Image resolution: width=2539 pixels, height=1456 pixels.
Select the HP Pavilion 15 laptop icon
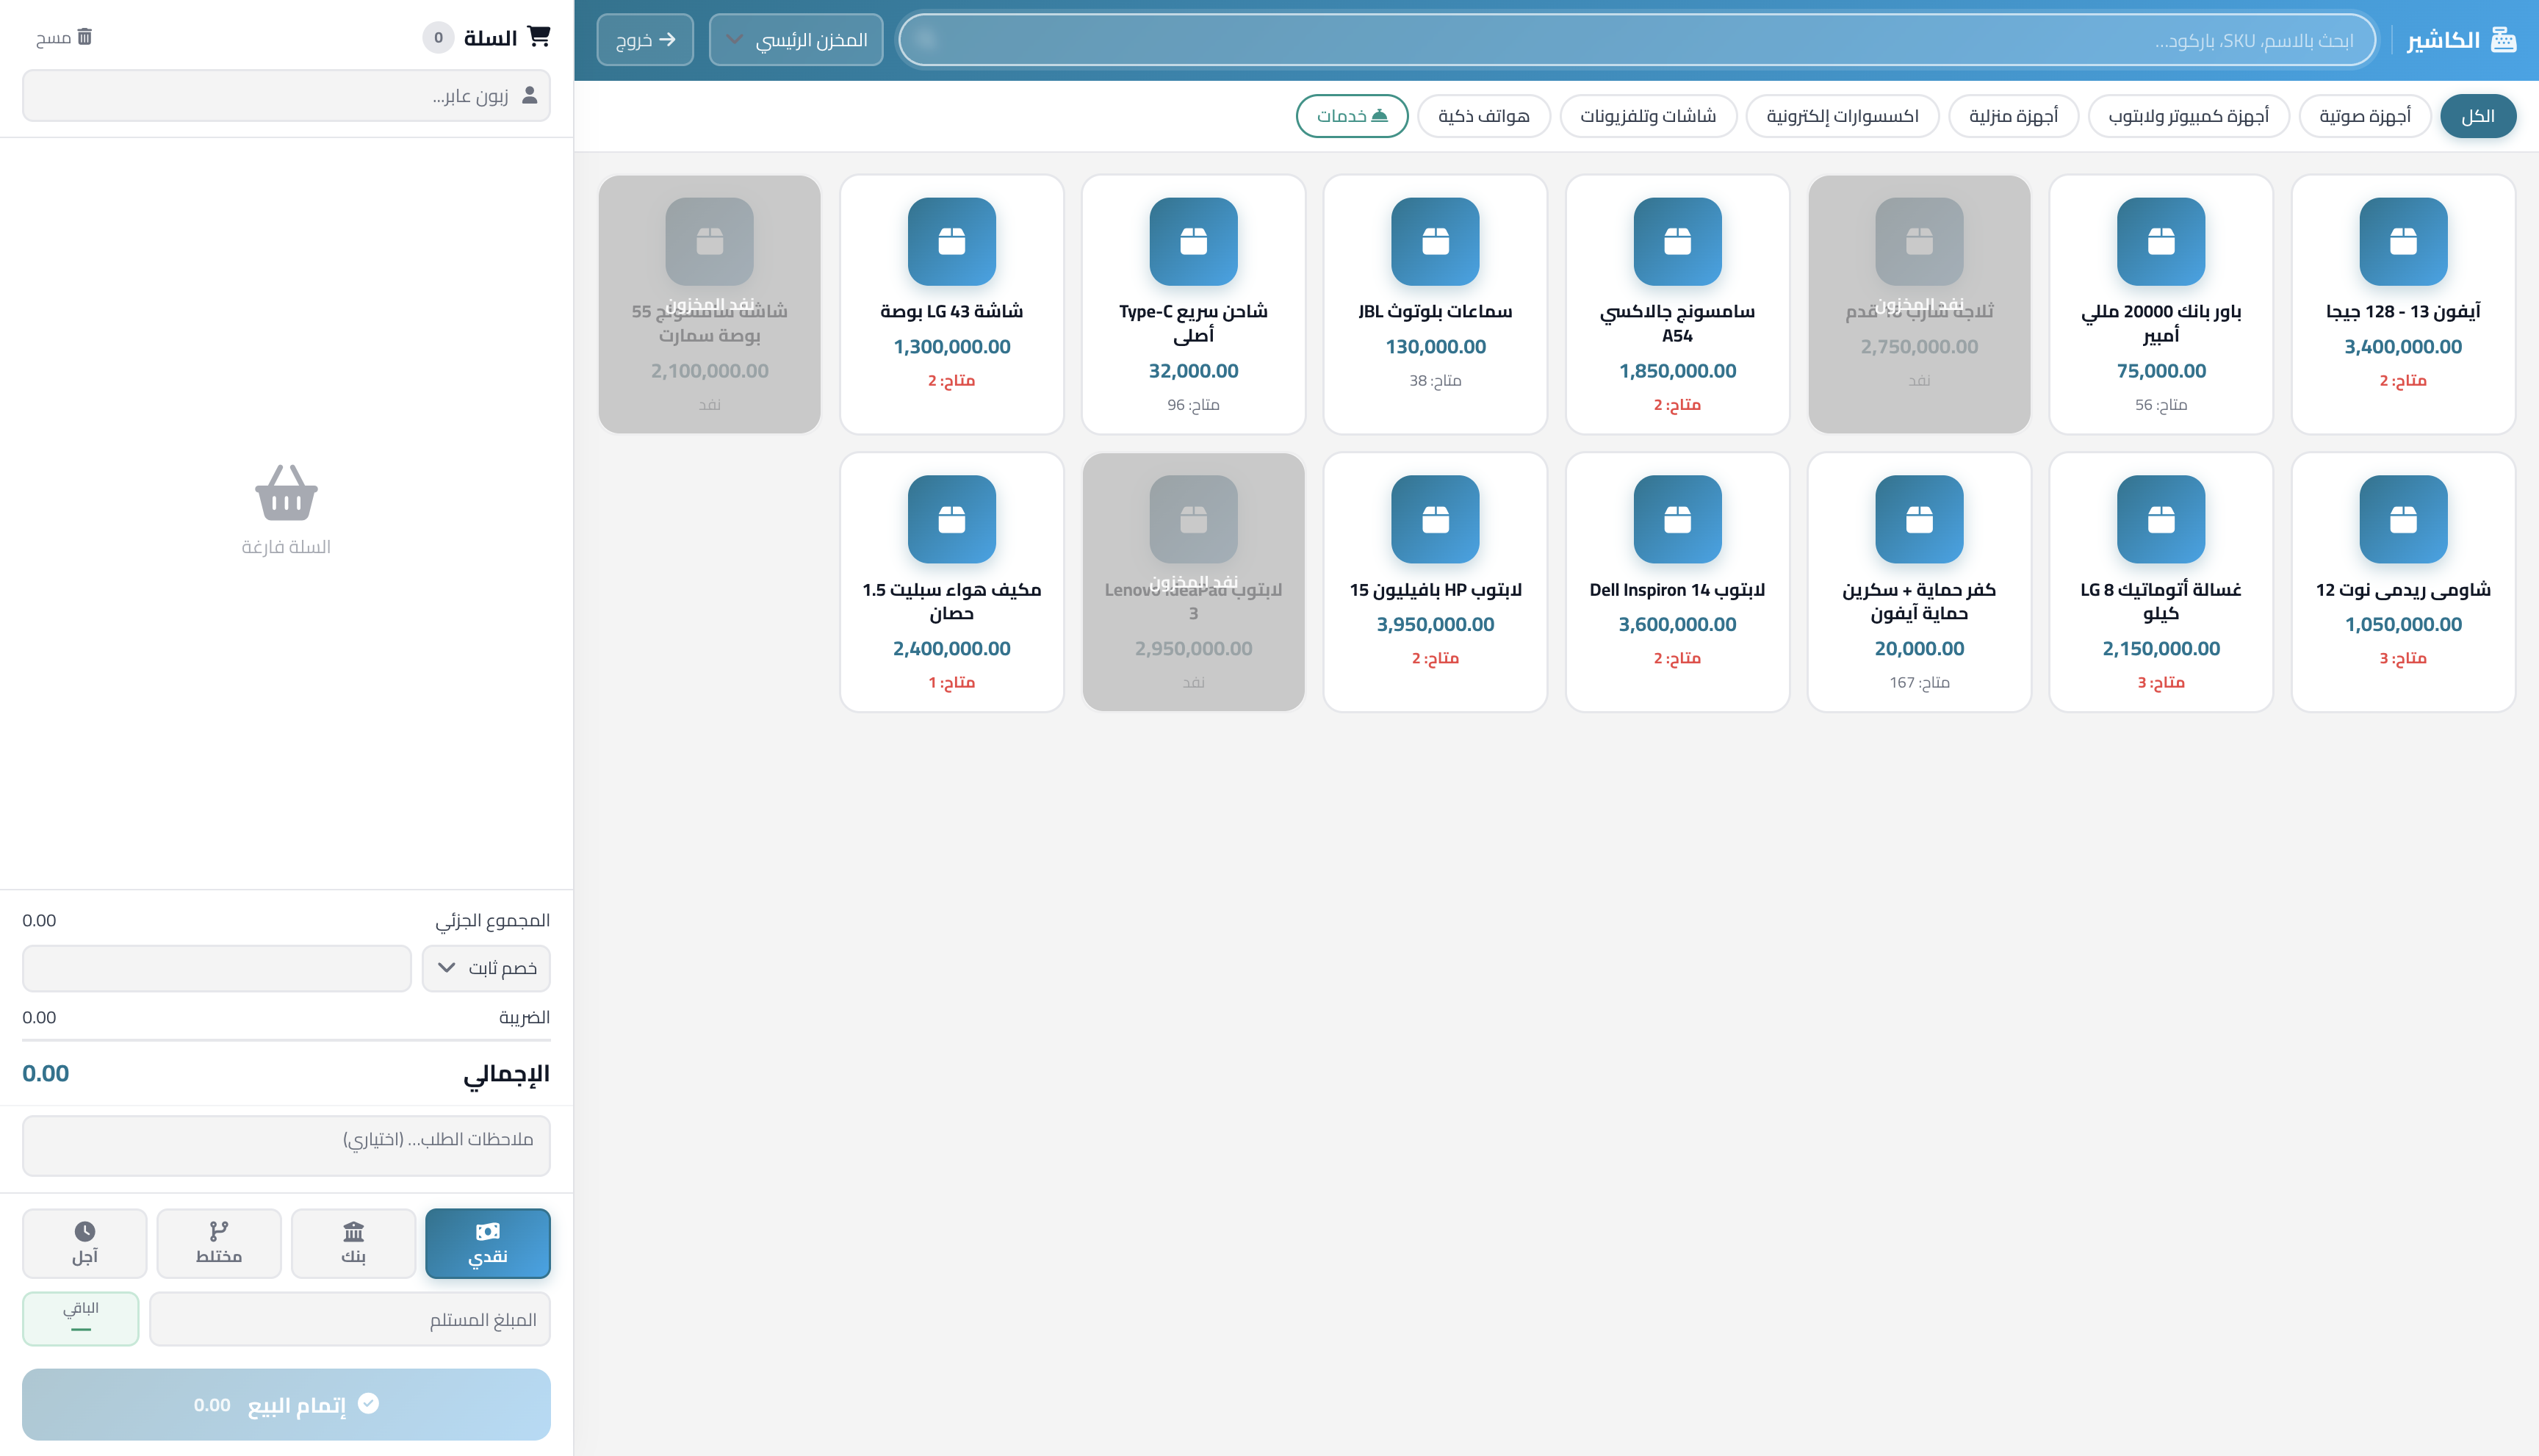(1435, 519)
